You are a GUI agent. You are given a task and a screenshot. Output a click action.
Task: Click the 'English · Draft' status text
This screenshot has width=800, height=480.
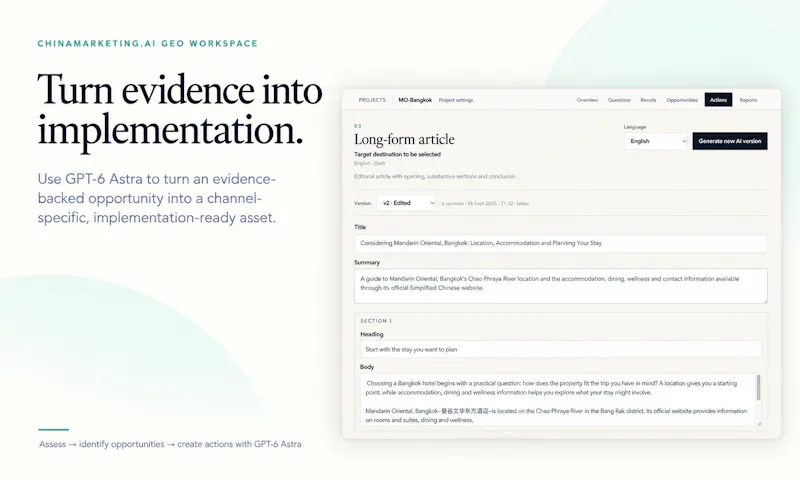coord(369,163)
